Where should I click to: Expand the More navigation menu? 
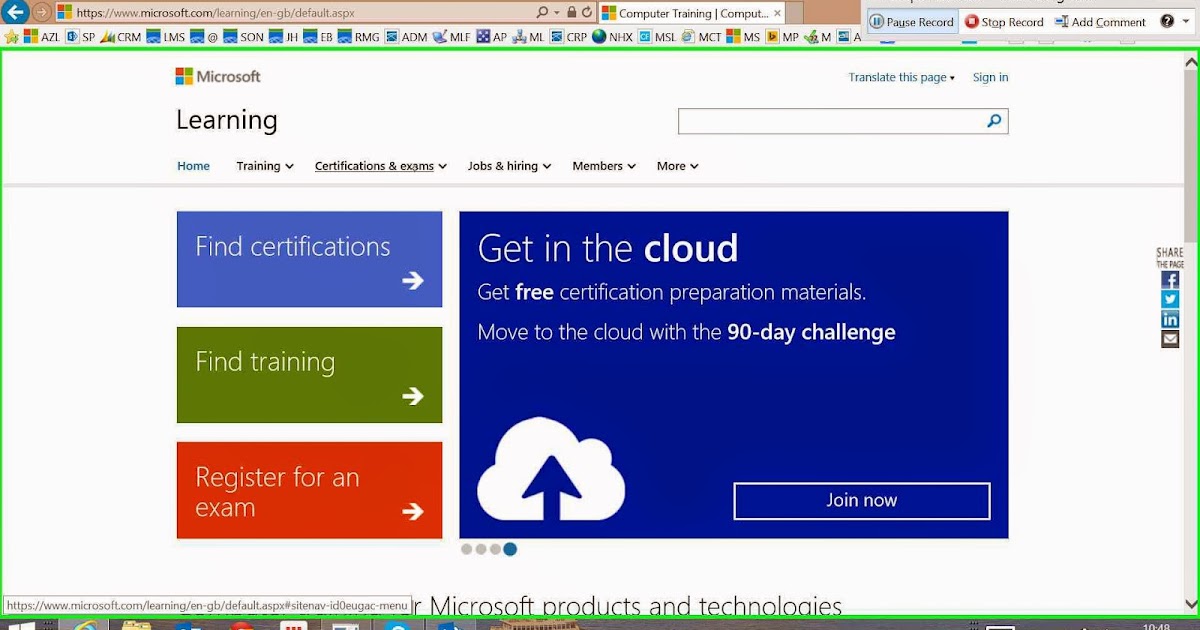(x=676, y=166)
